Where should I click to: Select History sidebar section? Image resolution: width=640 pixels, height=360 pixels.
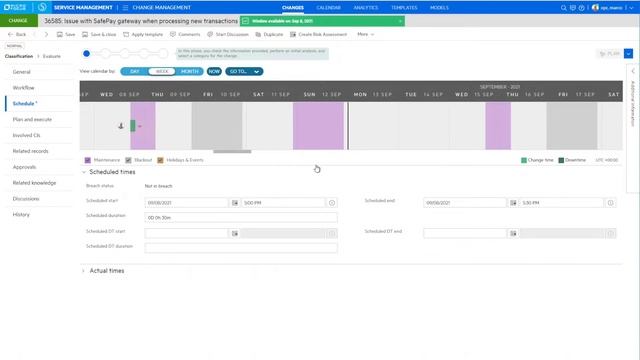(21, 215)
